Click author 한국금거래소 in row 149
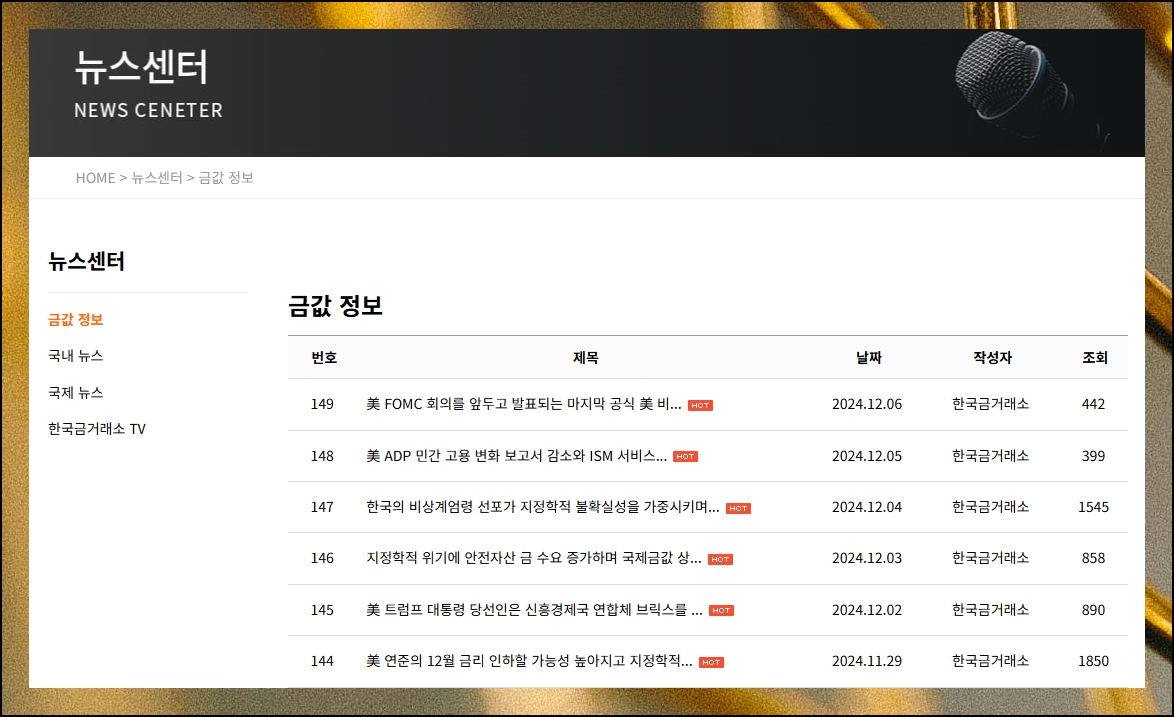1174x717 pixels. pyautogui.click(x=991, y=404)
